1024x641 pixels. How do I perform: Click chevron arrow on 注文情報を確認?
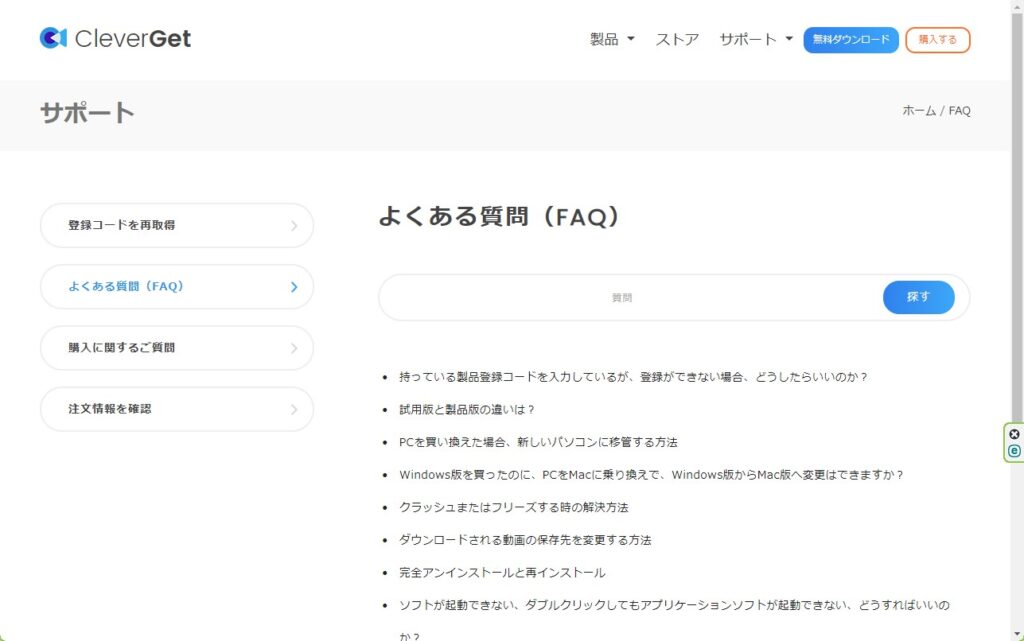(x=294, y=409)
